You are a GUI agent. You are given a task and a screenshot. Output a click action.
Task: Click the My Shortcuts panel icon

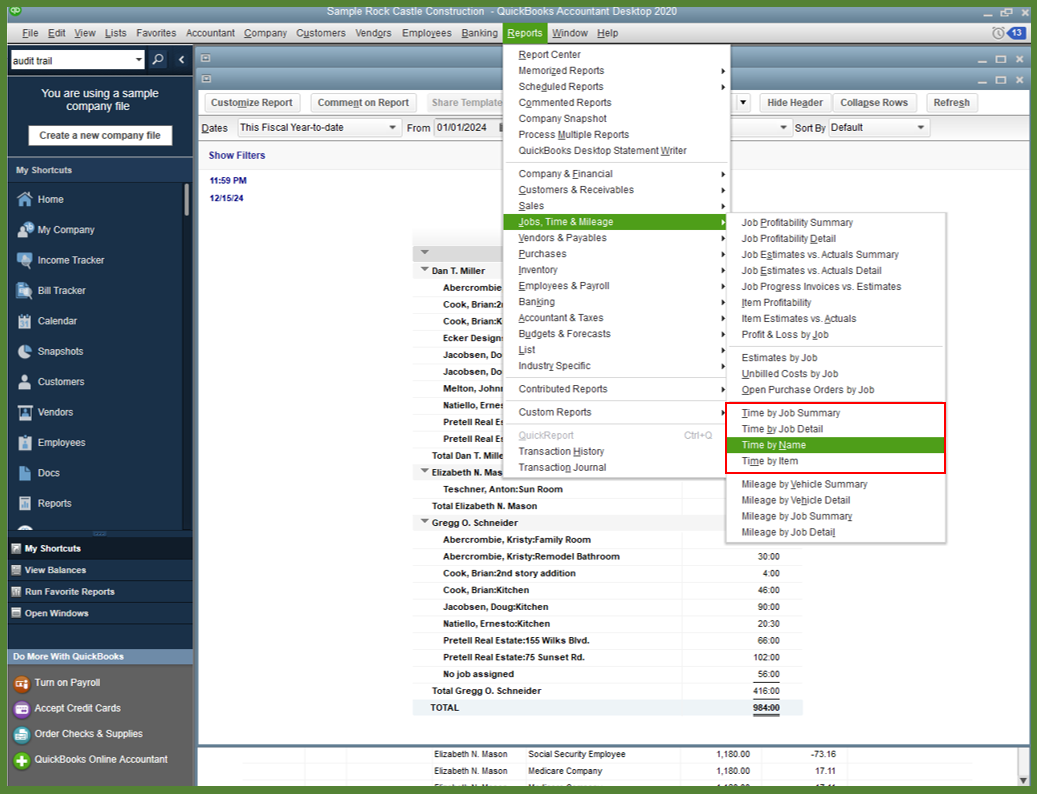(16, 548)
